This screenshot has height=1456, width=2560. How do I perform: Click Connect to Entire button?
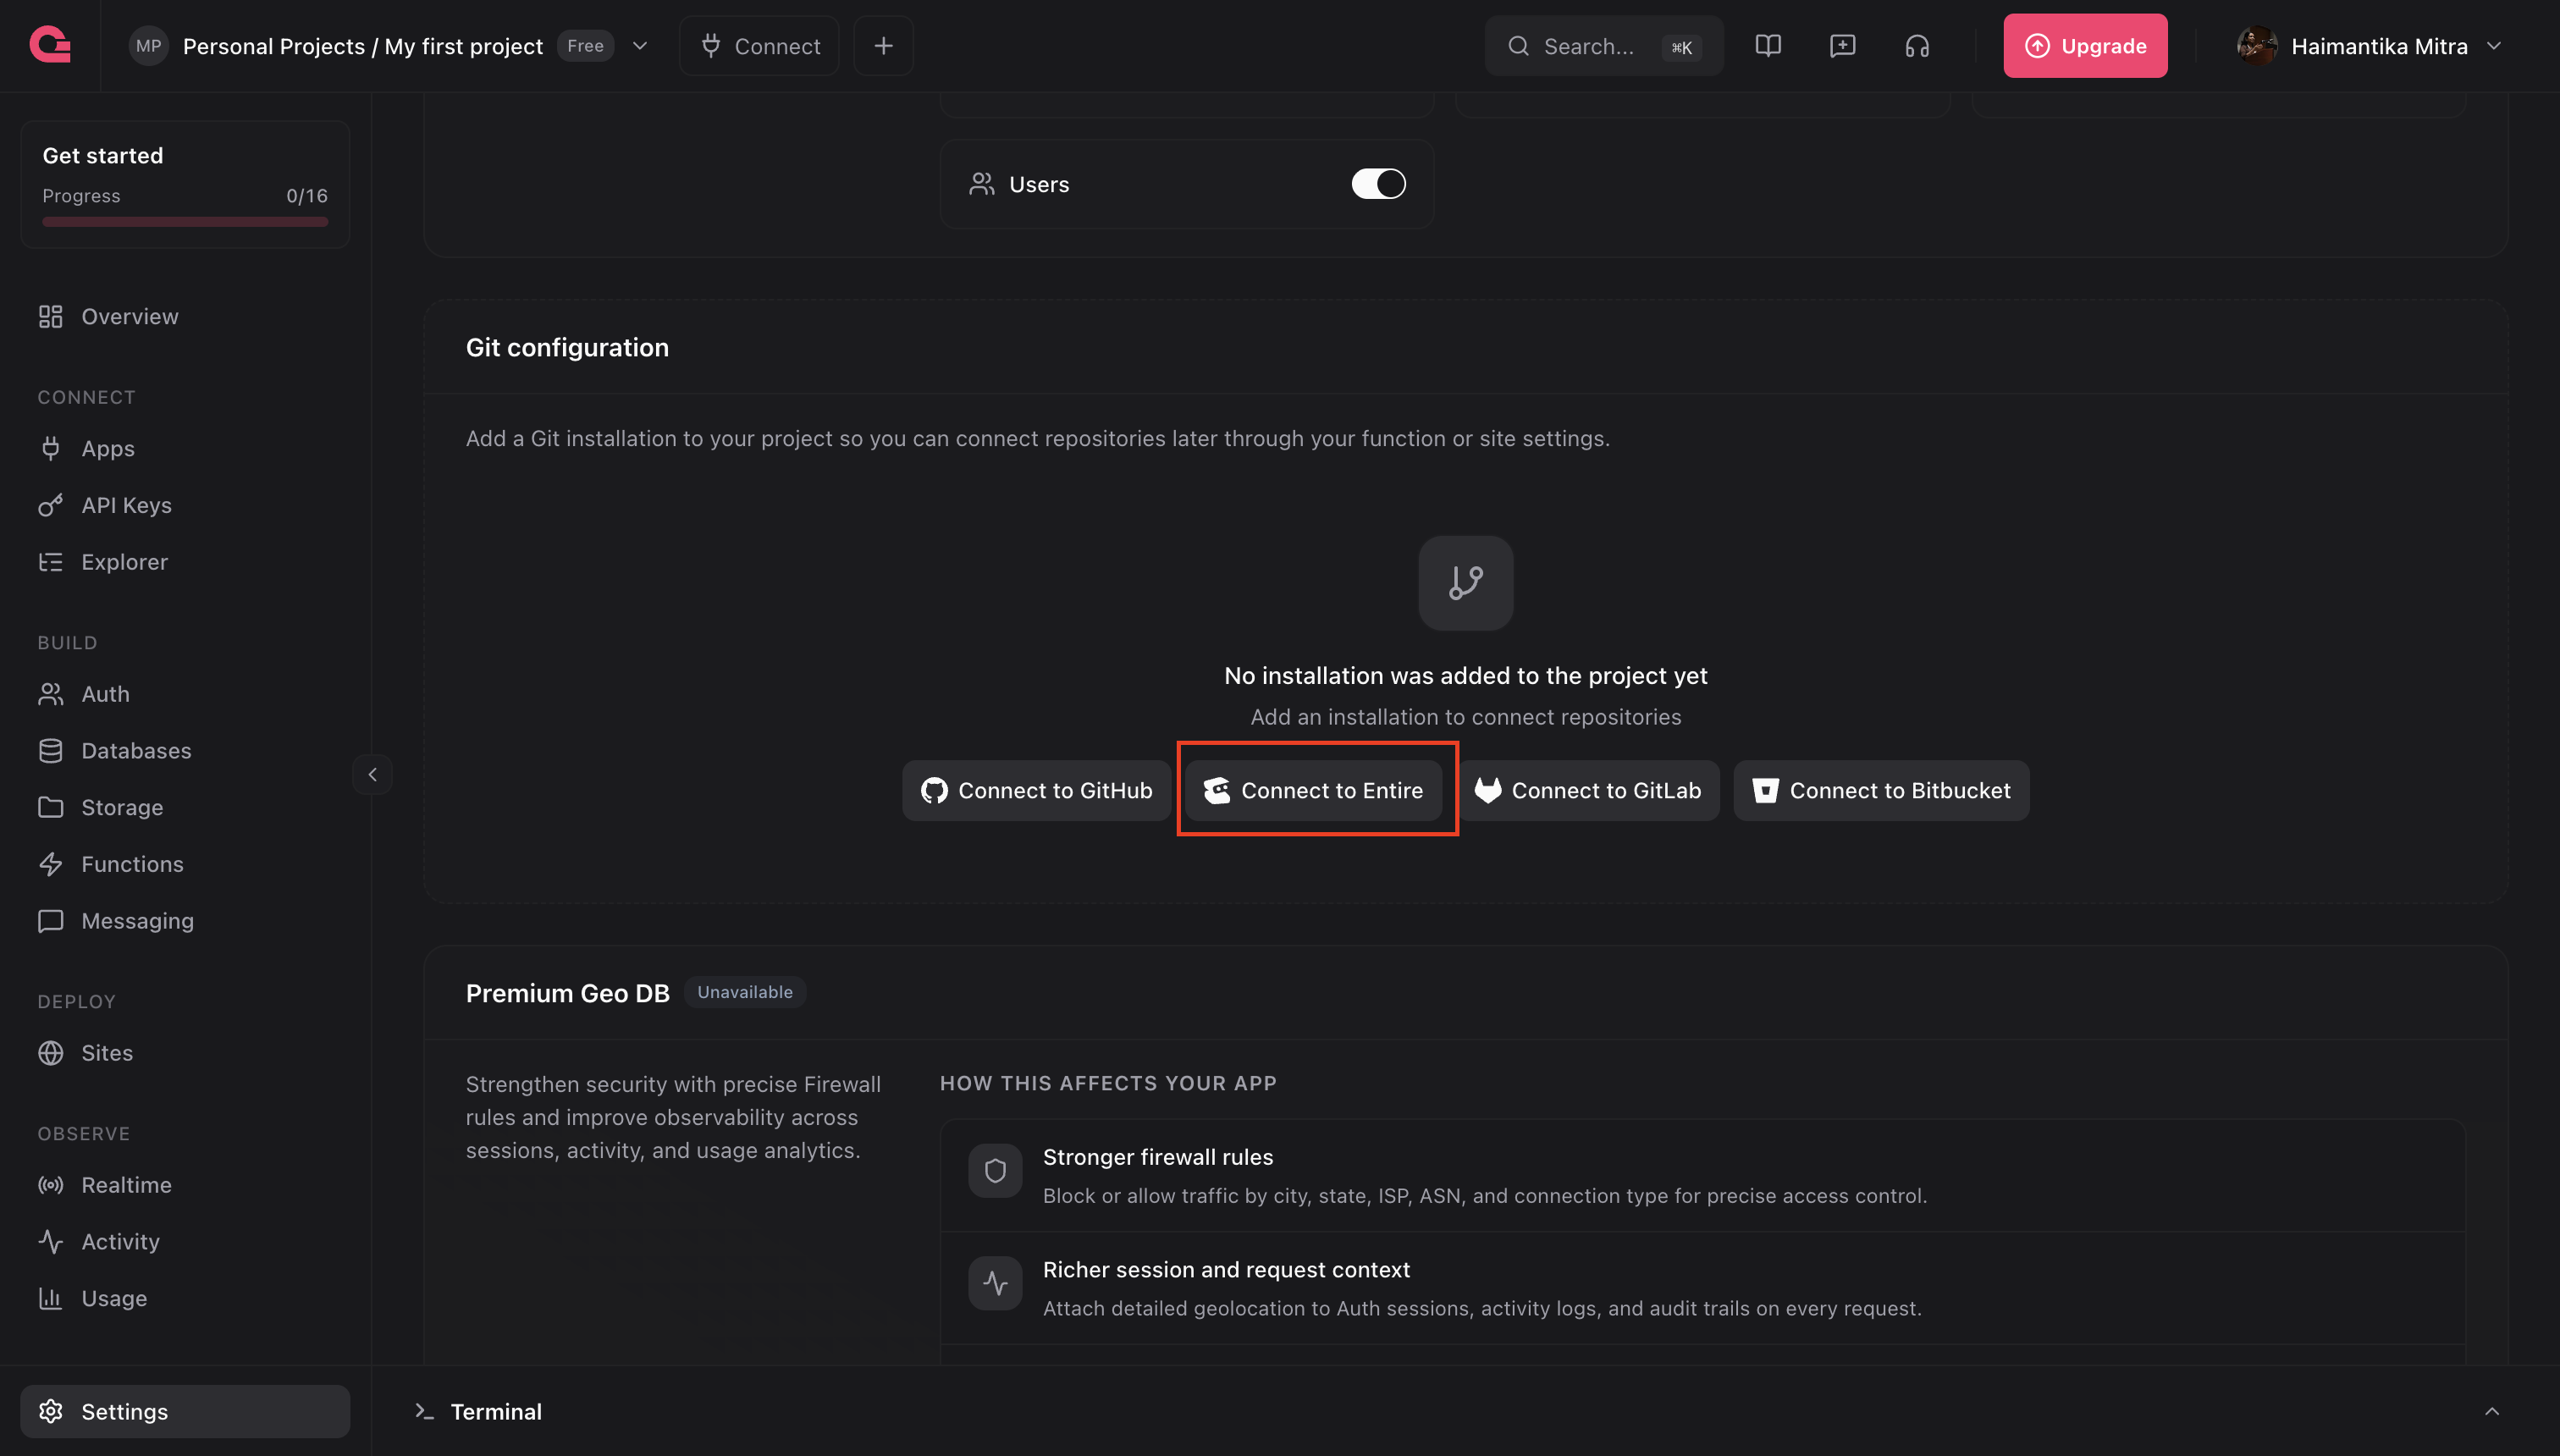pos(1314,791)
